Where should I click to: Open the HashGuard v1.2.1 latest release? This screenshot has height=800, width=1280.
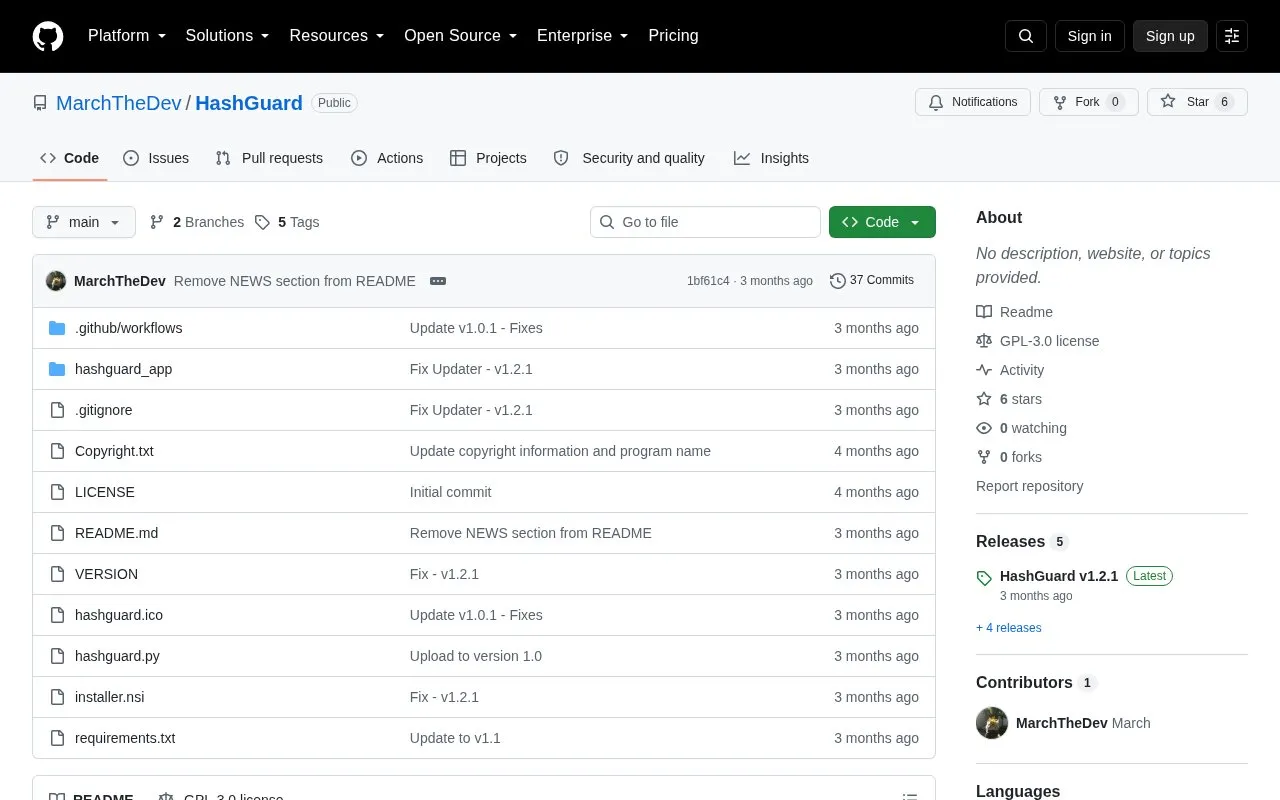[x=1059, y=576]
